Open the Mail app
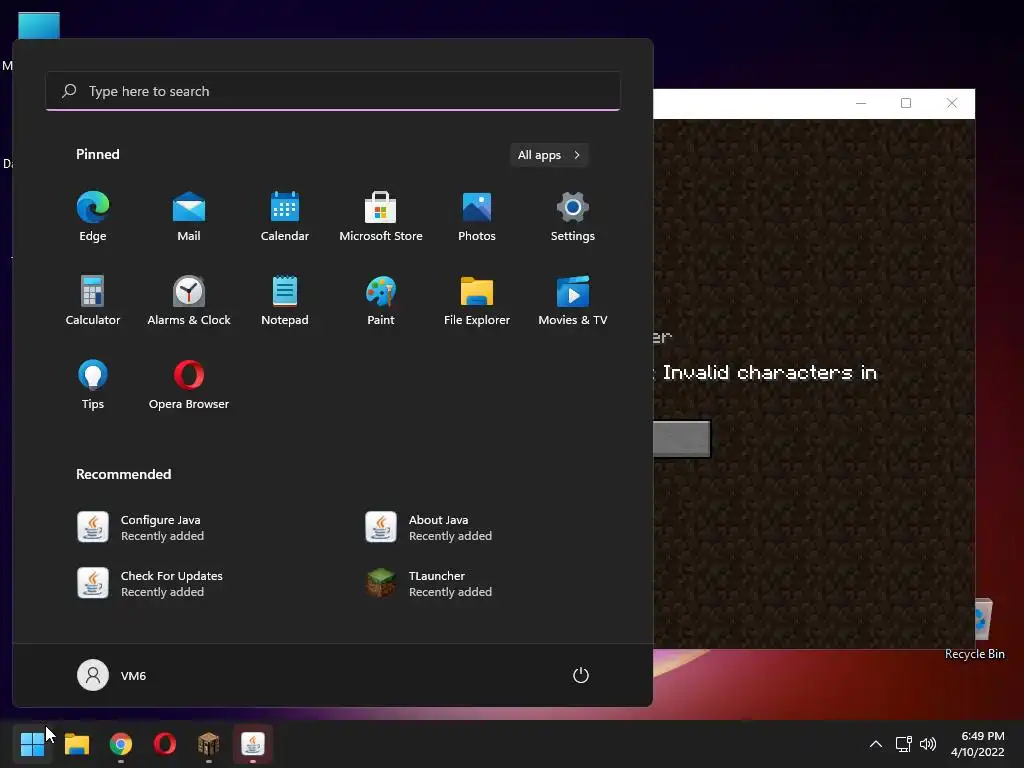The height and width of the screenshot is (768, 1024). point(189,216)
